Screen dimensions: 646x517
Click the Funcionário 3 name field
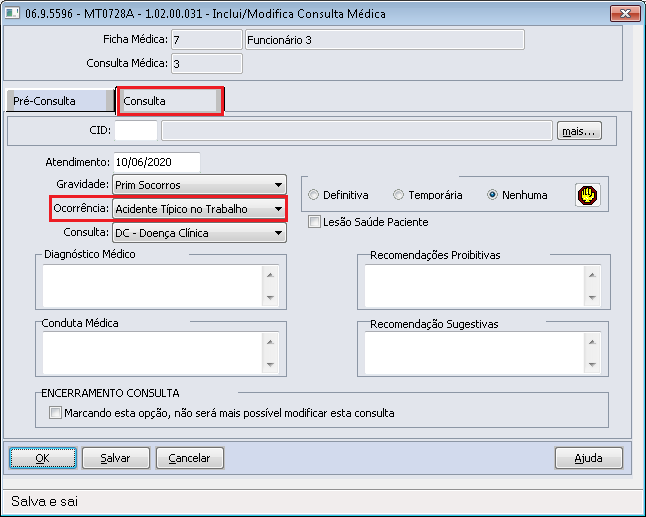[x=385, y=40]
